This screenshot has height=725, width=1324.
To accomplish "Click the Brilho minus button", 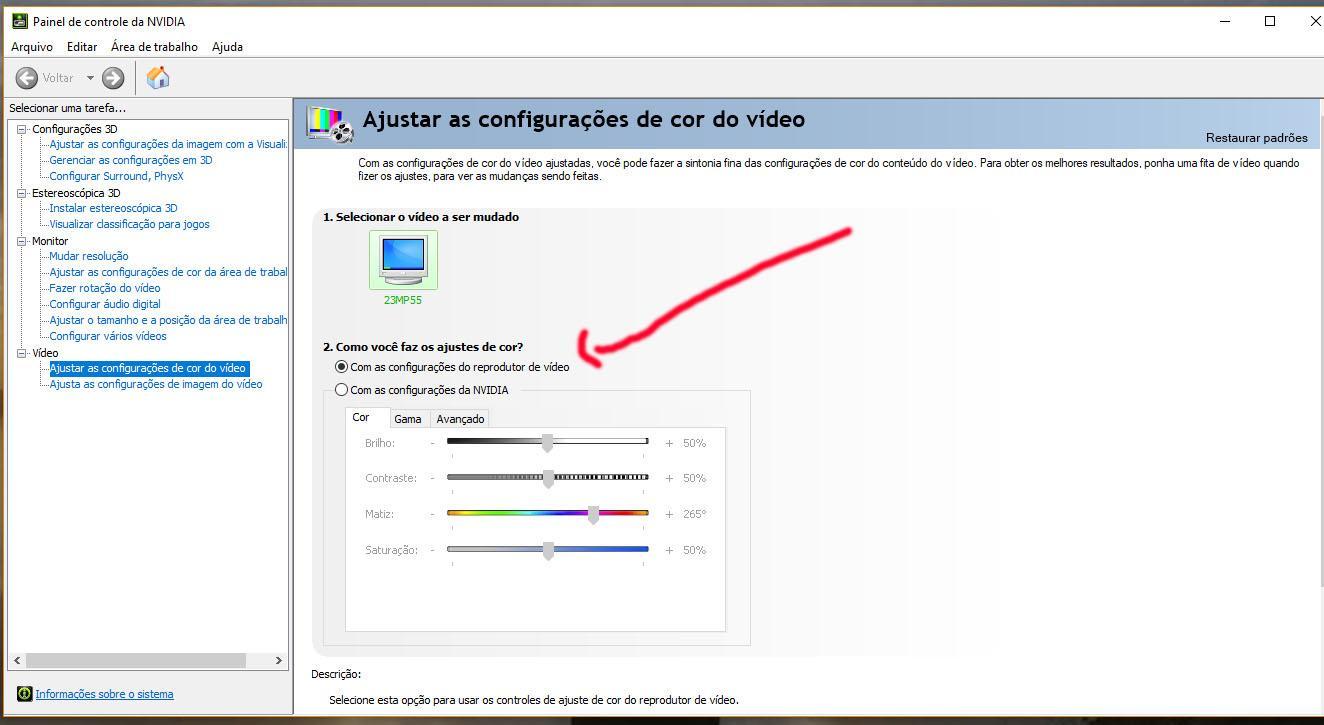I will click(x=433, y=443).
